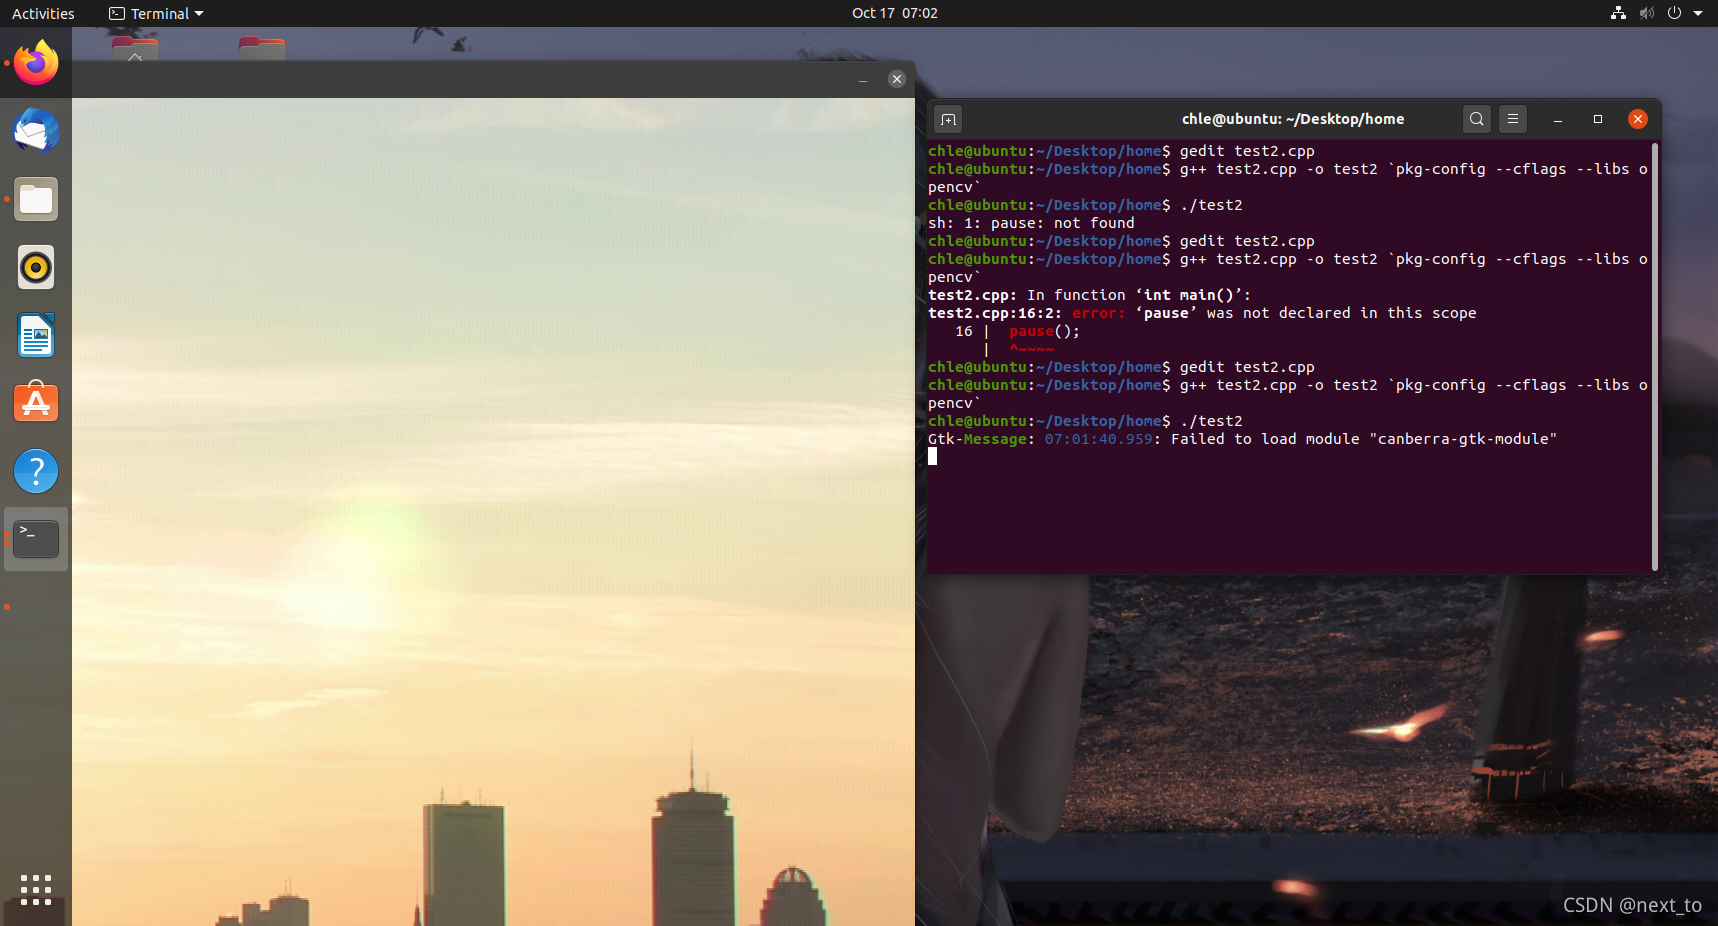Click the sunset image in display window
Image resolution: width=1718 pixels, height=926 pixels.
click(x=493, y=512)
